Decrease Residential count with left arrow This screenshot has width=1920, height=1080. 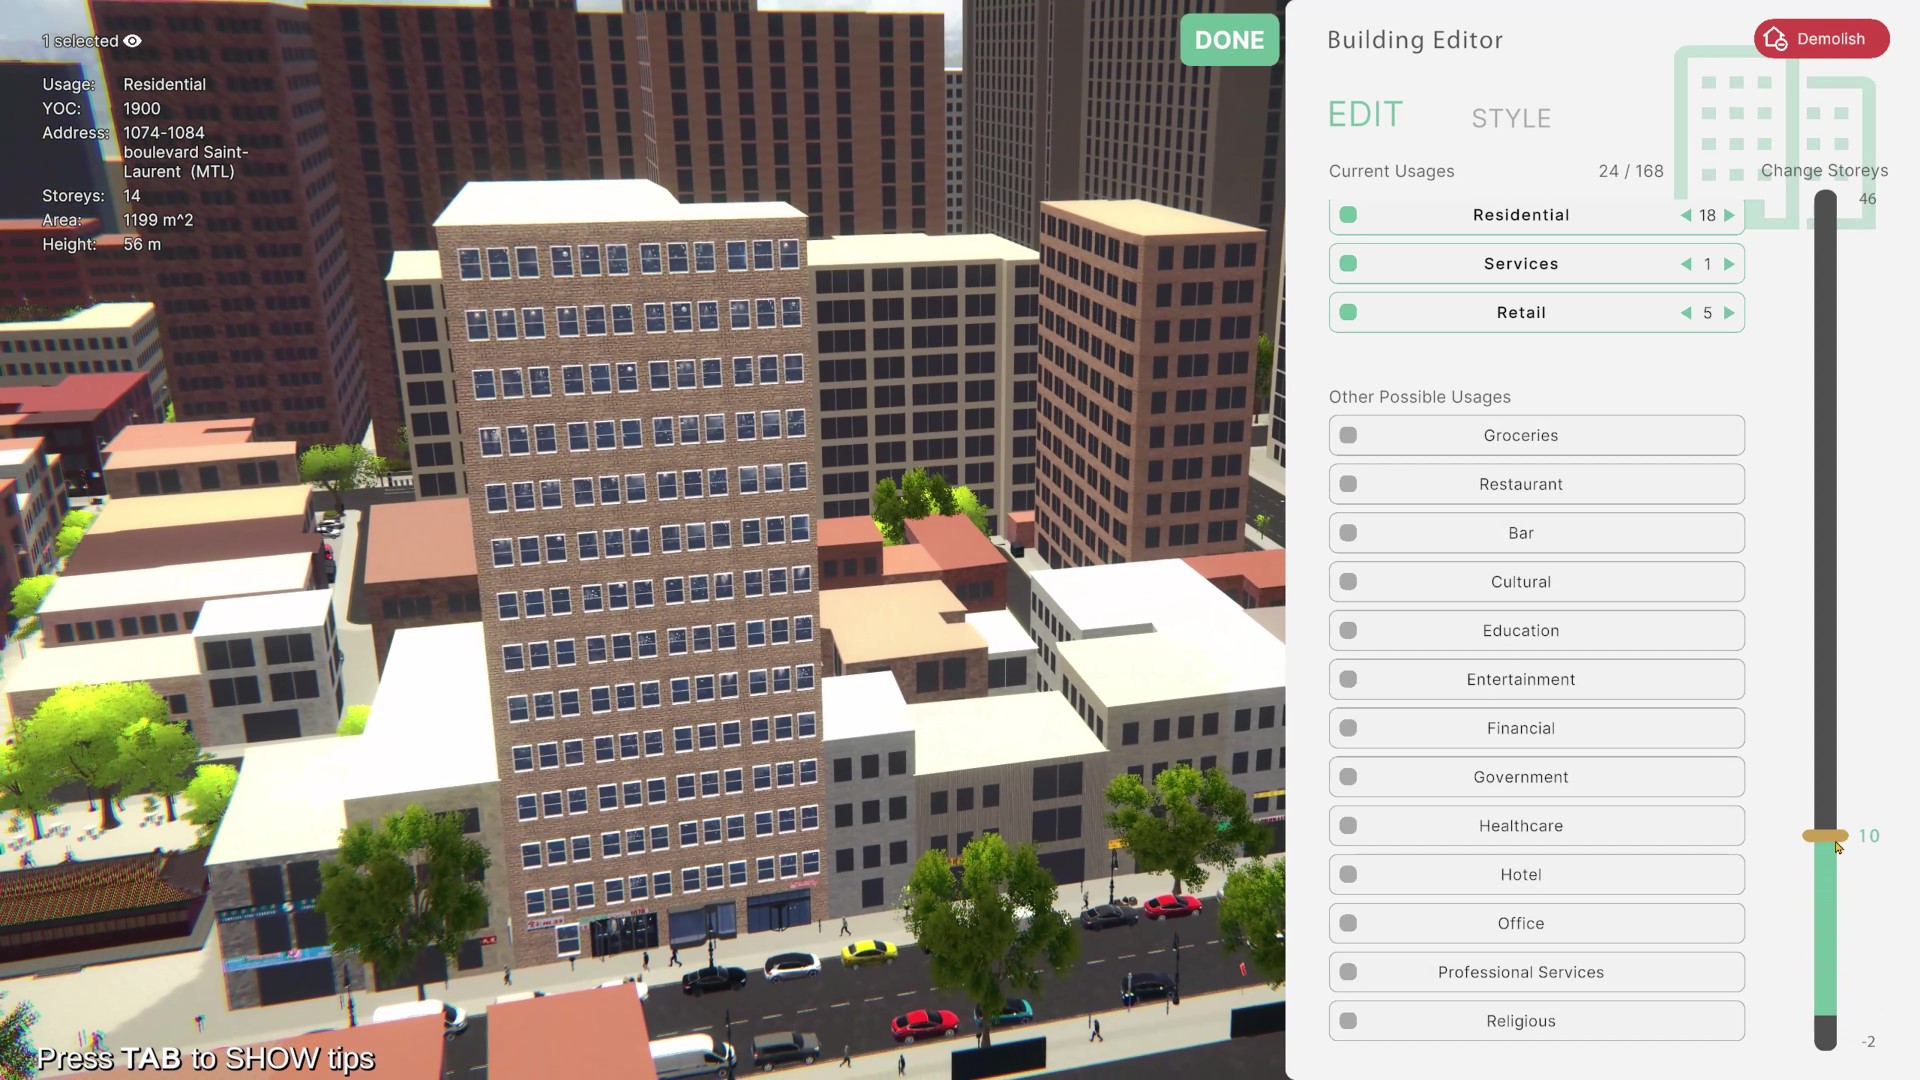[x=1686, y=215]
